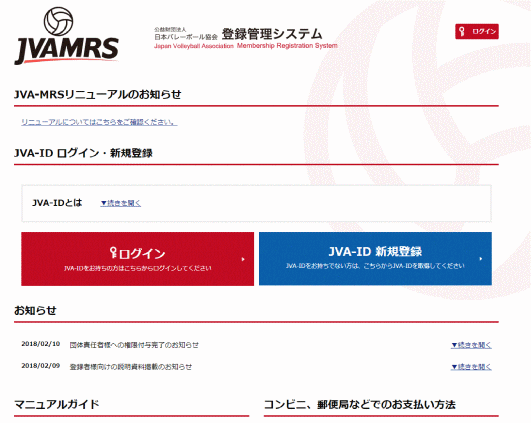531x423 pixels.
Task: Click the large red ログイン button
Action: pos(137,259)
